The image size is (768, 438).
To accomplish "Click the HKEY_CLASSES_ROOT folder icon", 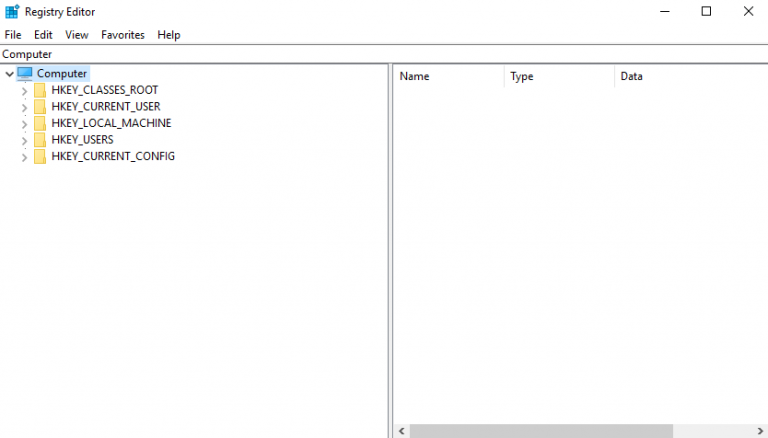I will coord(40,90).
